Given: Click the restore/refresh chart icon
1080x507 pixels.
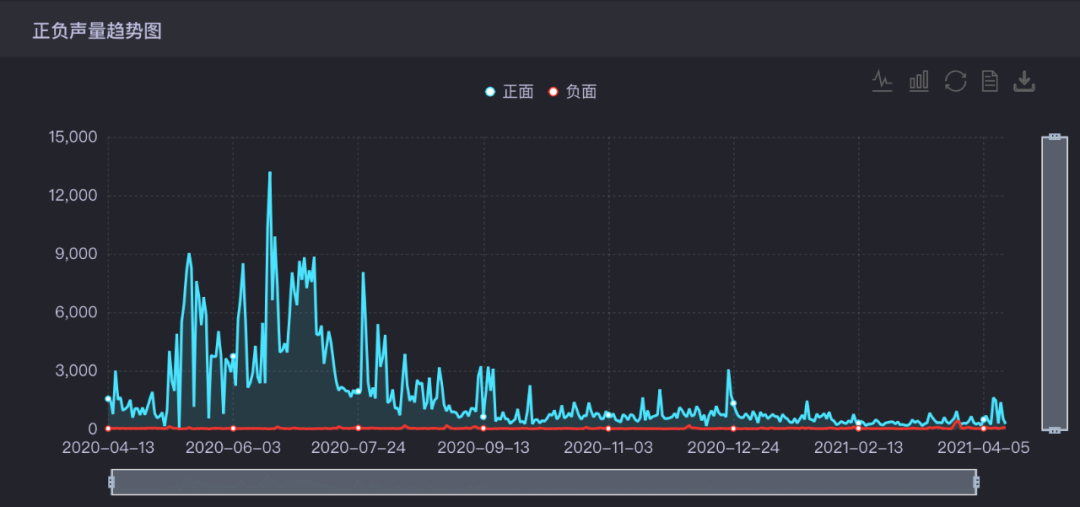Looking at the screenshot, I should 955,81.
